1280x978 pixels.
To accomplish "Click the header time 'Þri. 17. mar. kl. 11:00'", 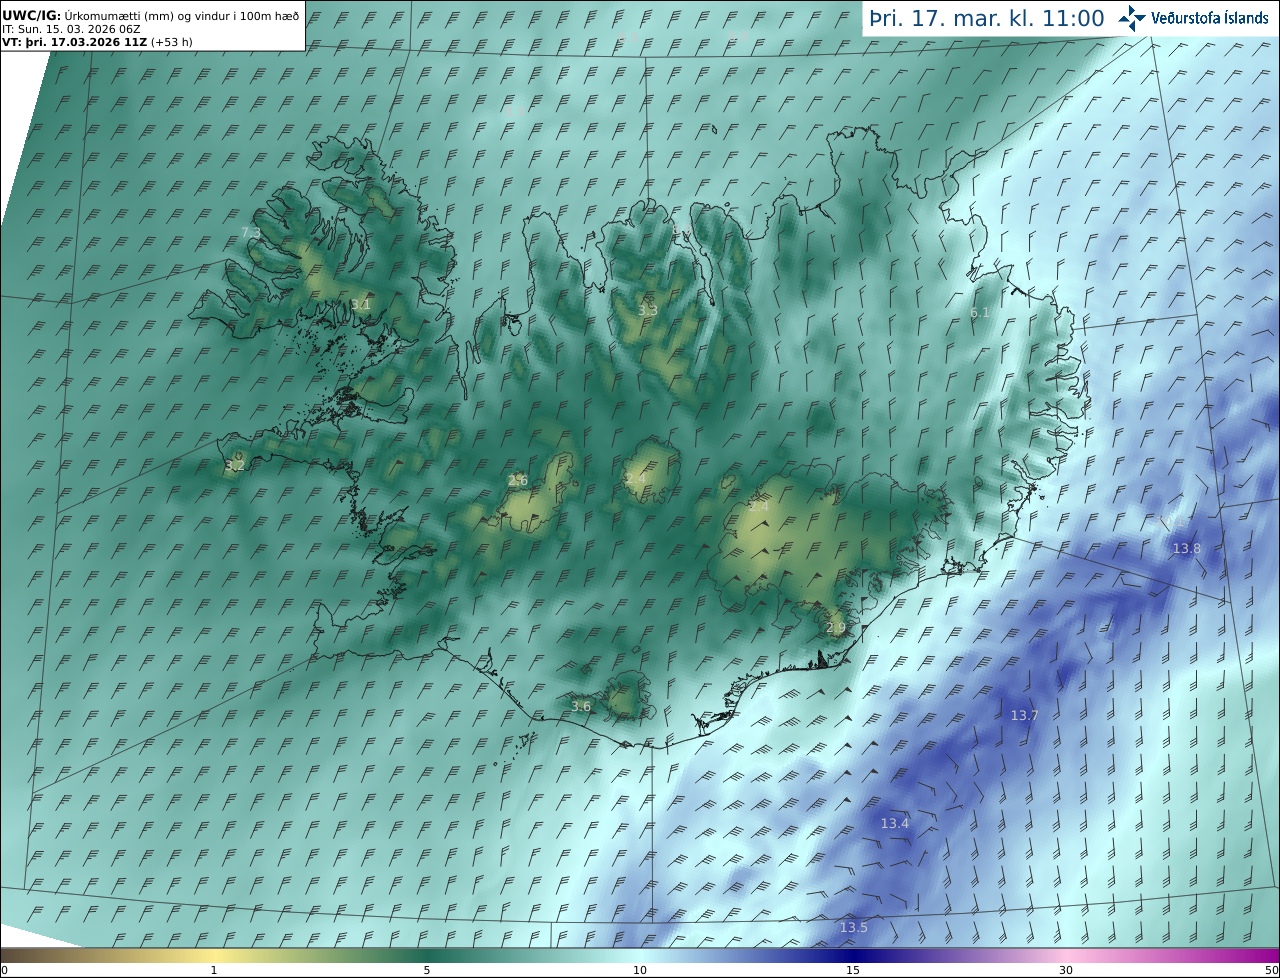I will click(x=987, y=18).
